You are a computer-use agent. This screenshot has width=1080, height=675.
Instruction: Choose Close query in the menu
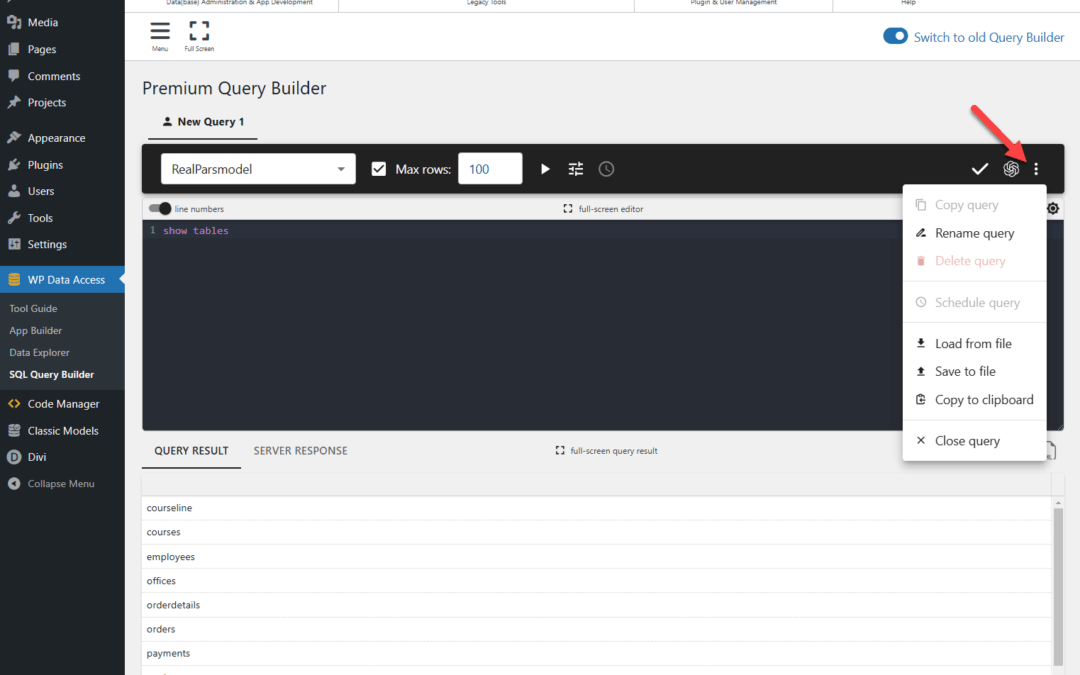975,441
